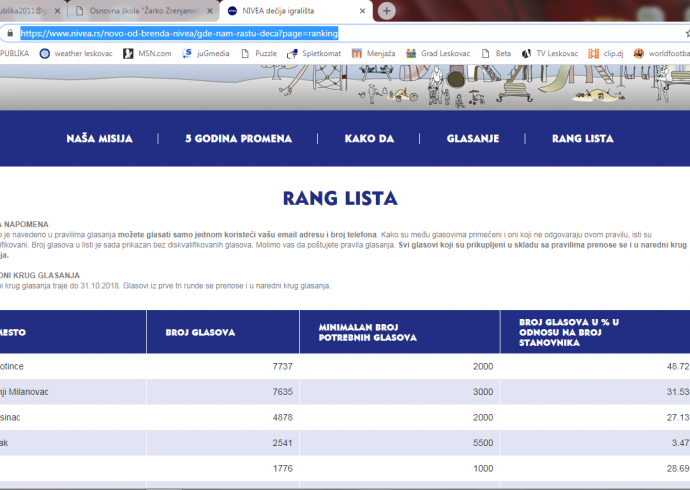Select vote count 1776
Viewport: 690px width, 490px height.
283,468
